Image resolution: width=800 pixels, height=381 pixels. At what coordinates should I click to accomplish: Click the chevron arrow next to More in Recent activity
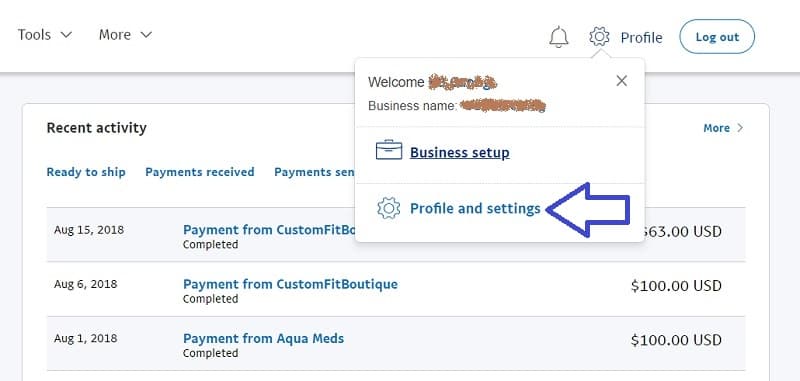pos(740,128)
